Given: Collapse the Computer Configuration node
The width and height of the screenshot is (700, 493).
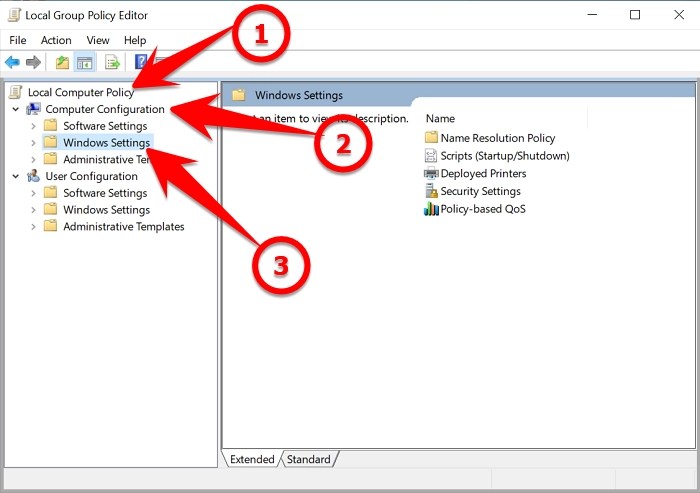Looking at the screenshot, I should (16, 109).
